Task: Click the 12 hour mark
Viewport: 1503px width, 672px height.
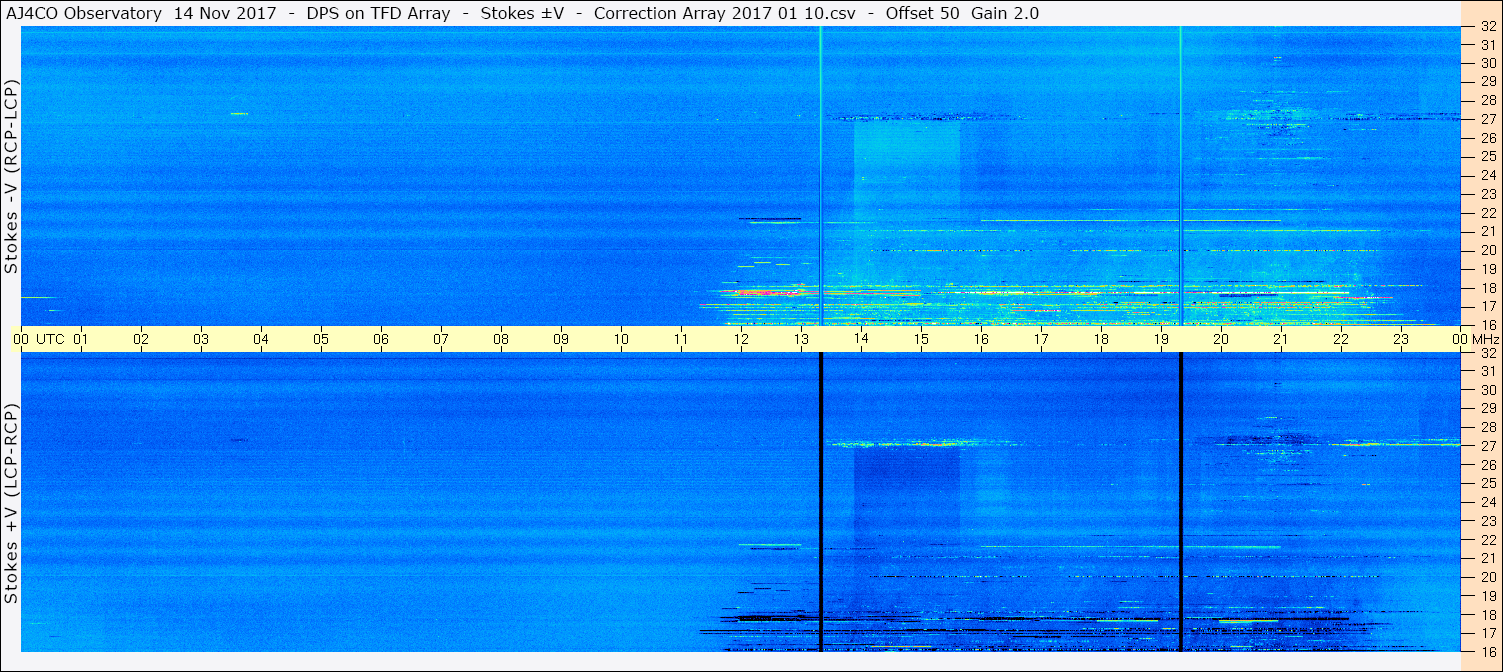Action: 741,339
